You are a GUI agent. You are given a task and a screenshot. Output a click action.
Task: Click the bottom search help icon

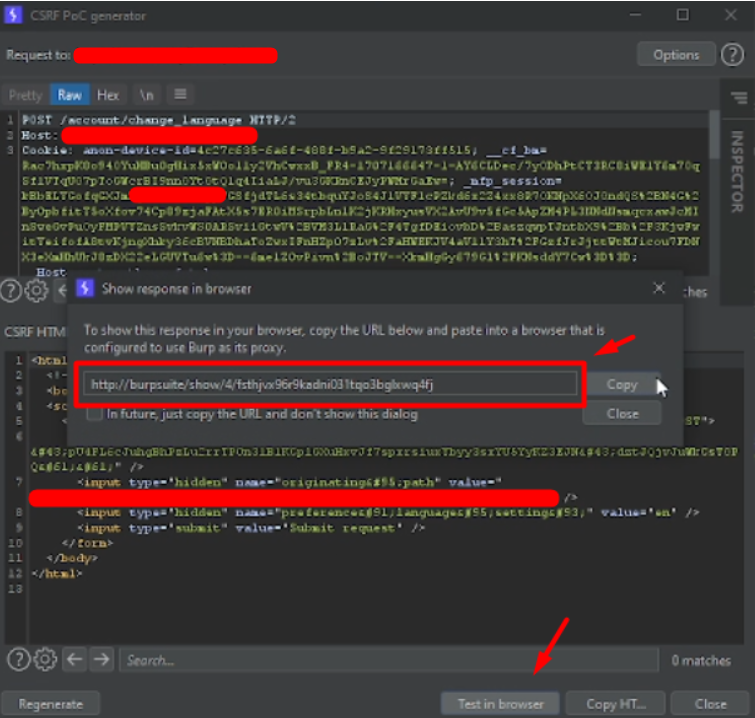click(x=18, y=660)
